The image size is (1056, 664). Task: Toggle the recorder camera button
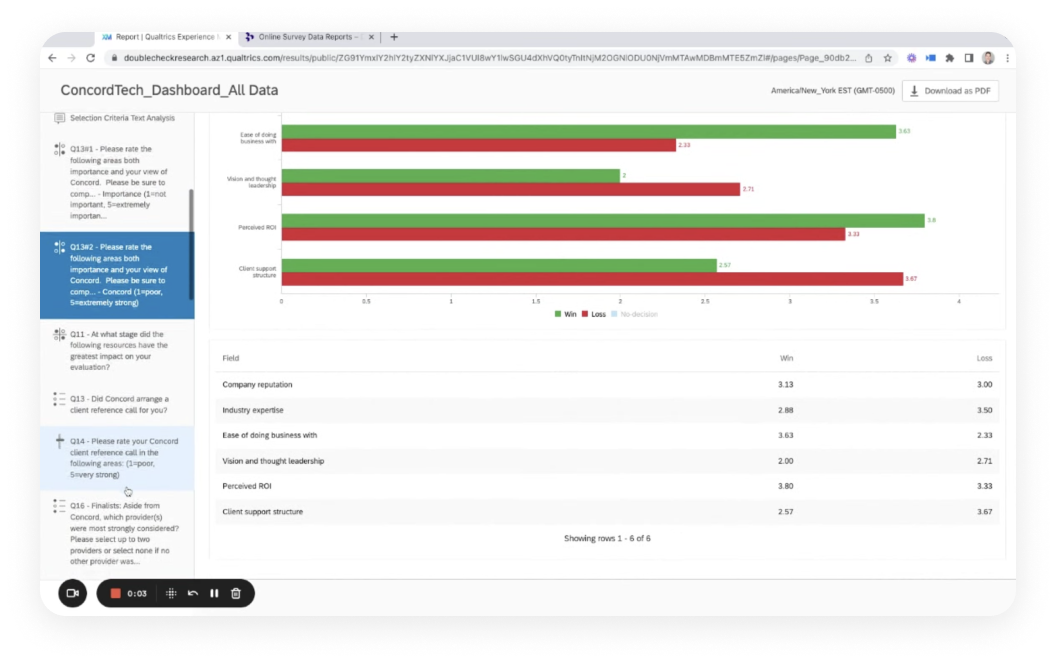(73, 593)
